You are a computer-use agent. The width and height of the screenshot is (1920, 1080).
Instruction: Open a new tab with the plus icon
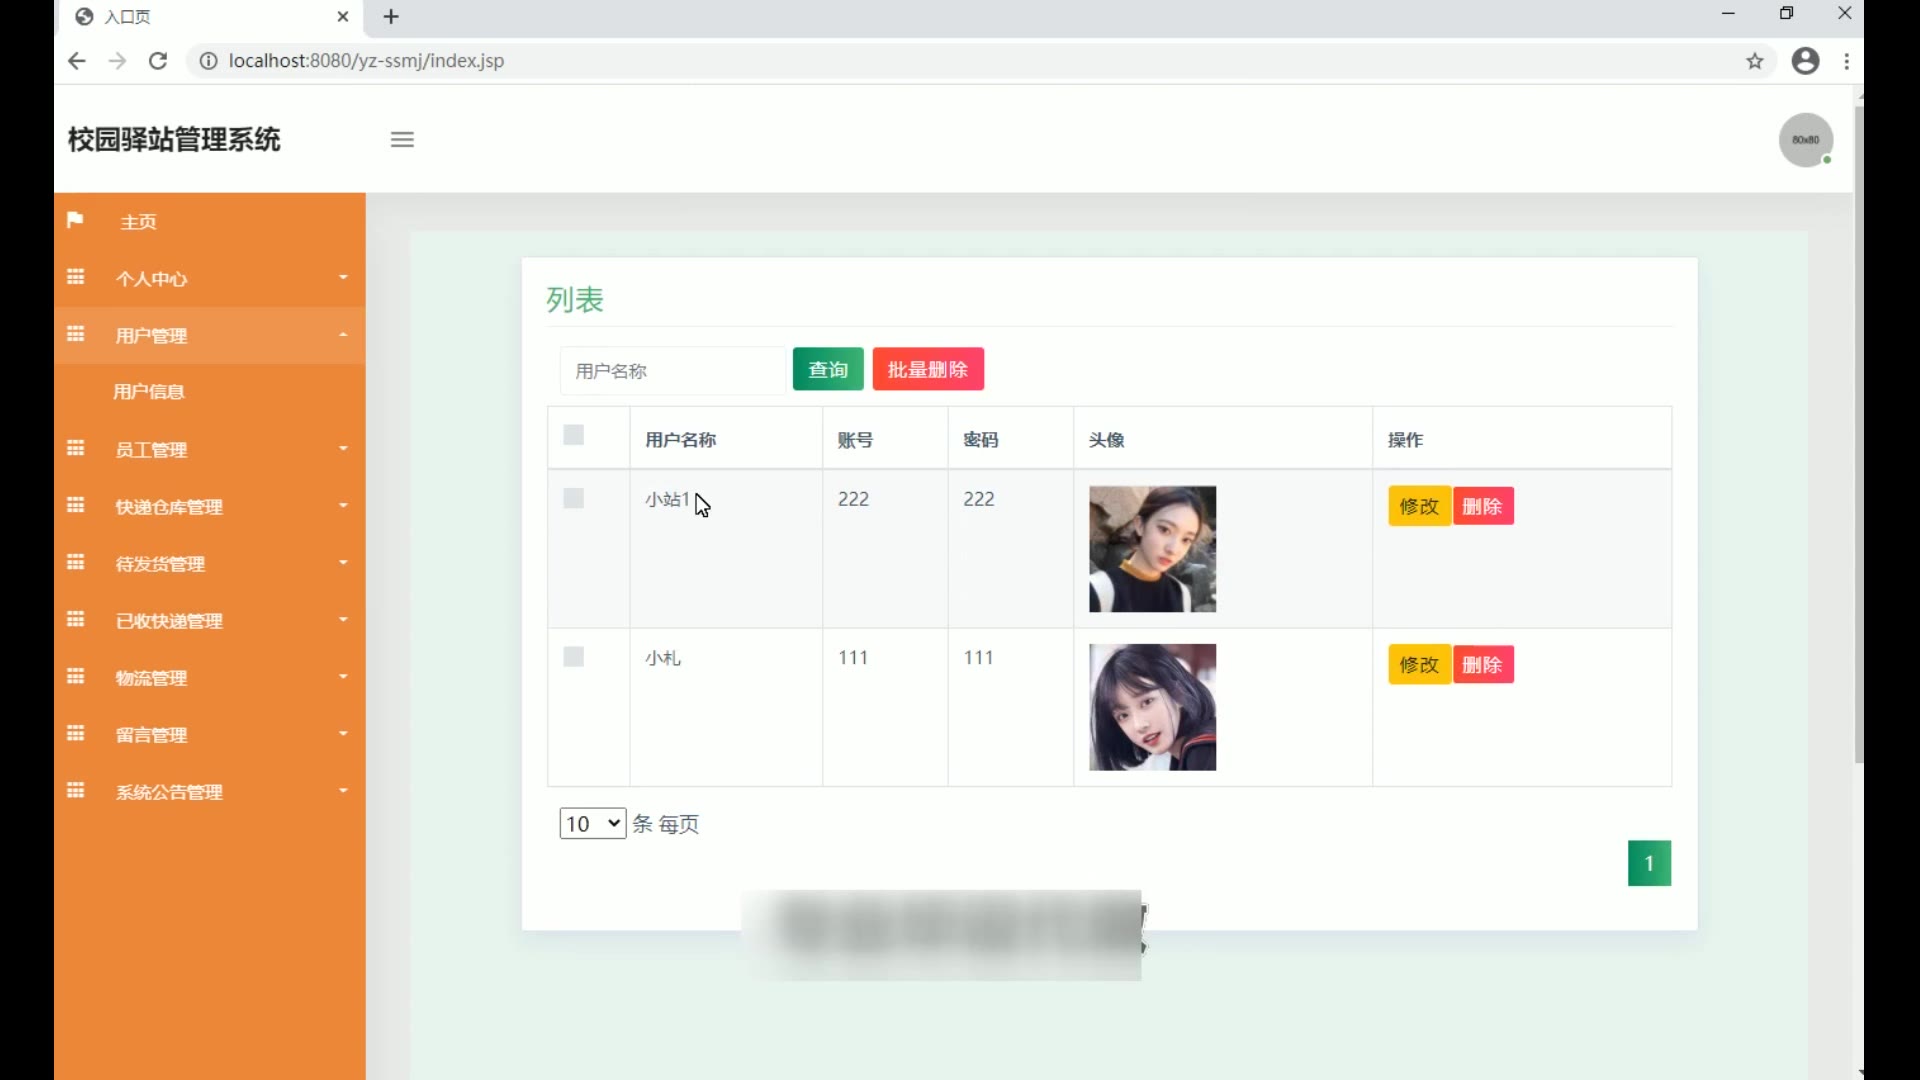[x=391, y=17]
